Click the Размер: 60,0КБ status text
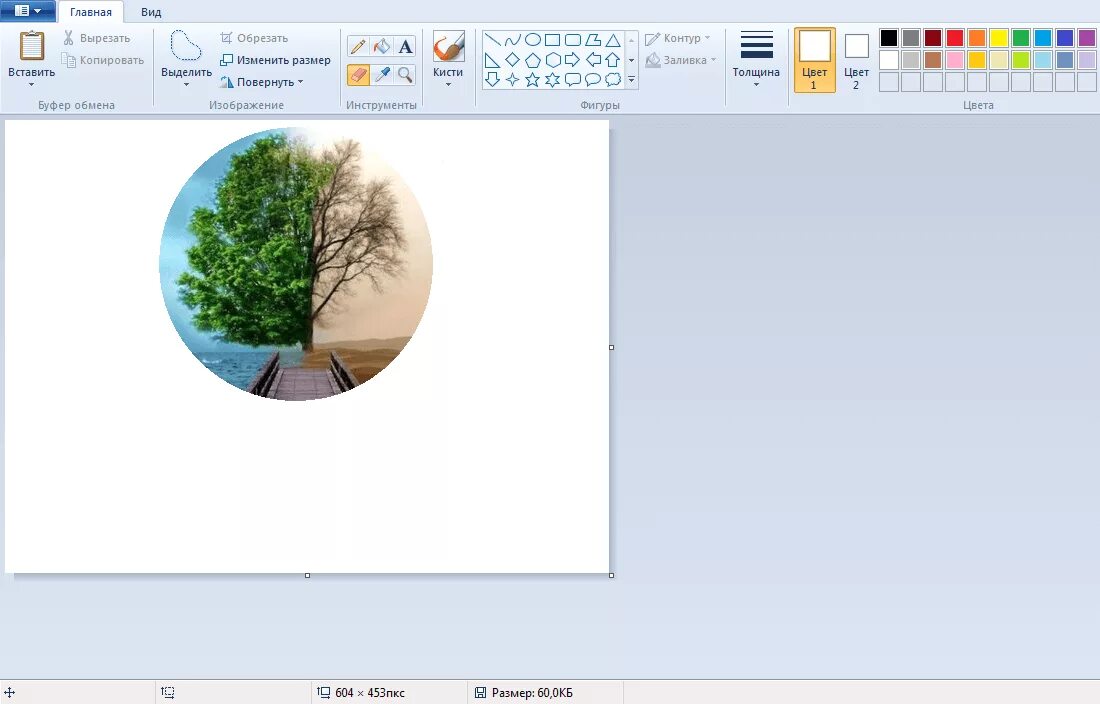Screen dimensions: 1100x704 [x=532, y=693]
